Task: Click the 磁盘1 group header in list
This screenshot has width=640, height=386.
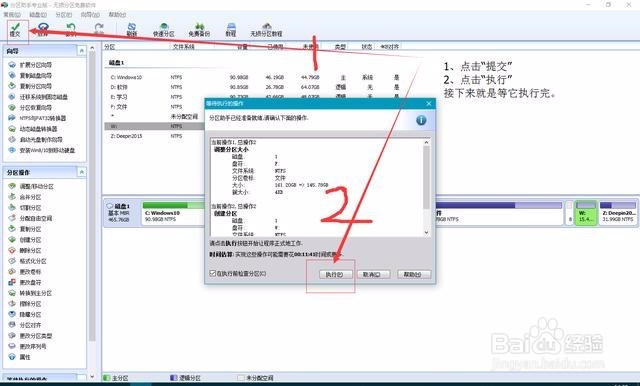Action: pos(116,62)
